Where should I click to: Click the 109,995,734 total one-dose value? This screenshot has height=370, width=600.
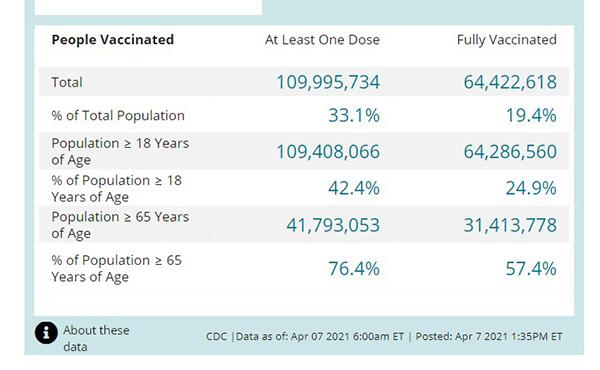328,82
